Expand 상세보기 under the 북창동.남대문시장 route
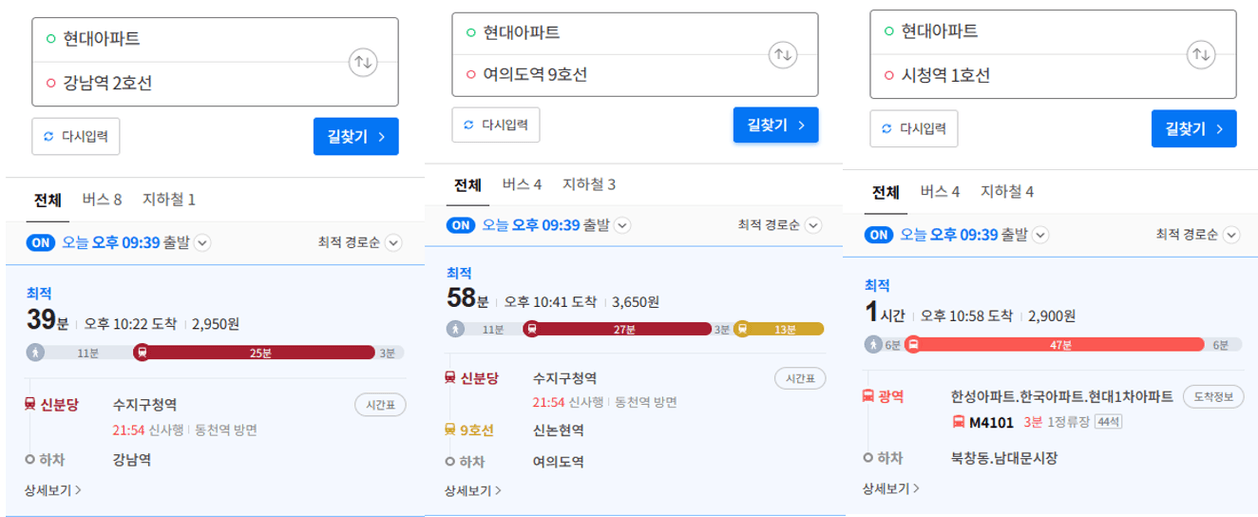Viewport: 1258px width, 517px height. 891,489
